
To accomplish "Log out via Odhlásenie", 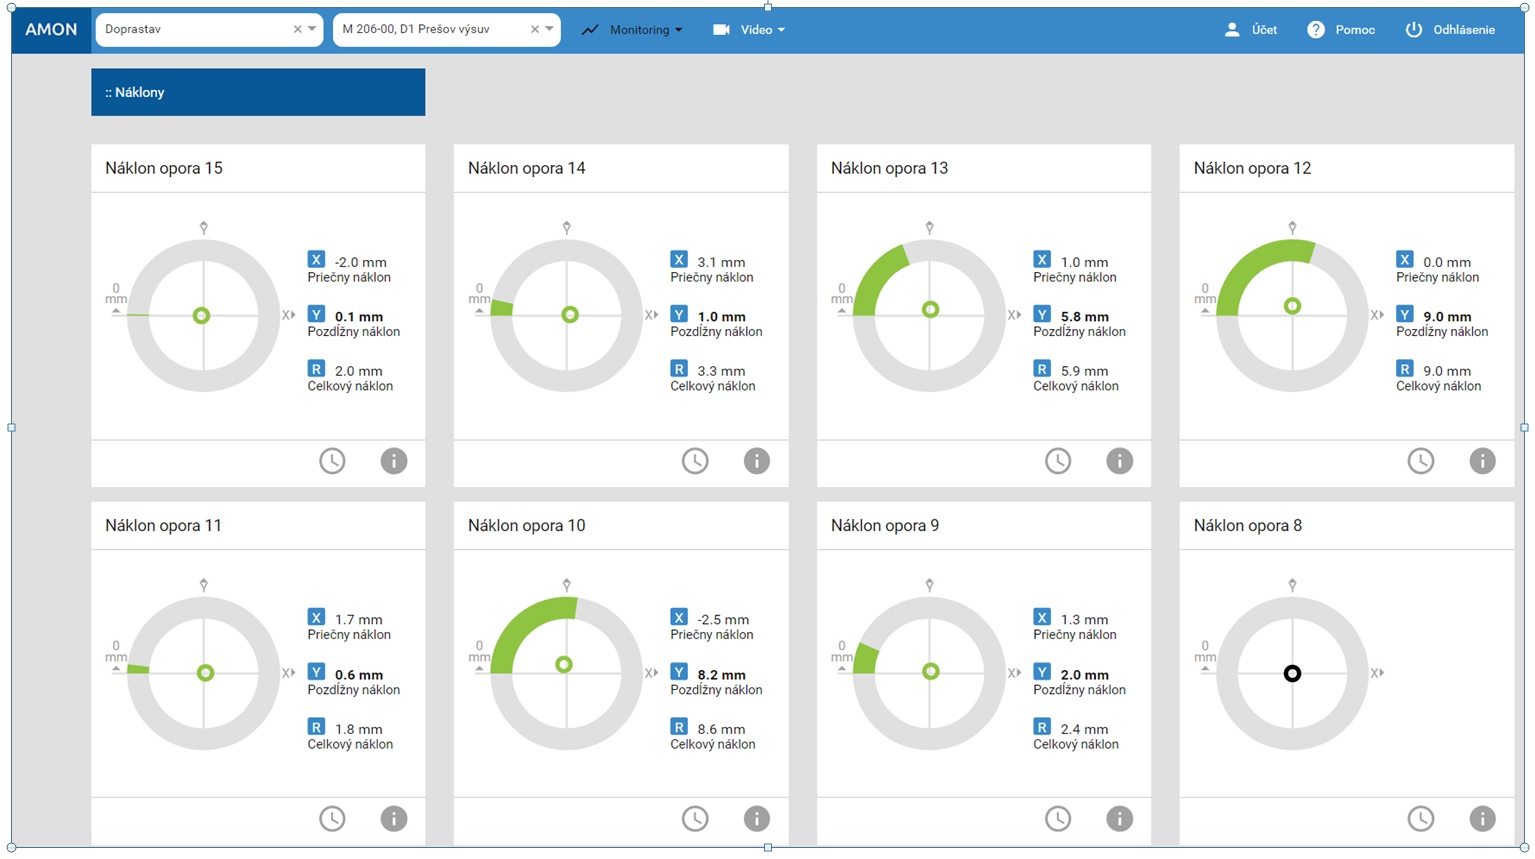I will point(1450,30).
